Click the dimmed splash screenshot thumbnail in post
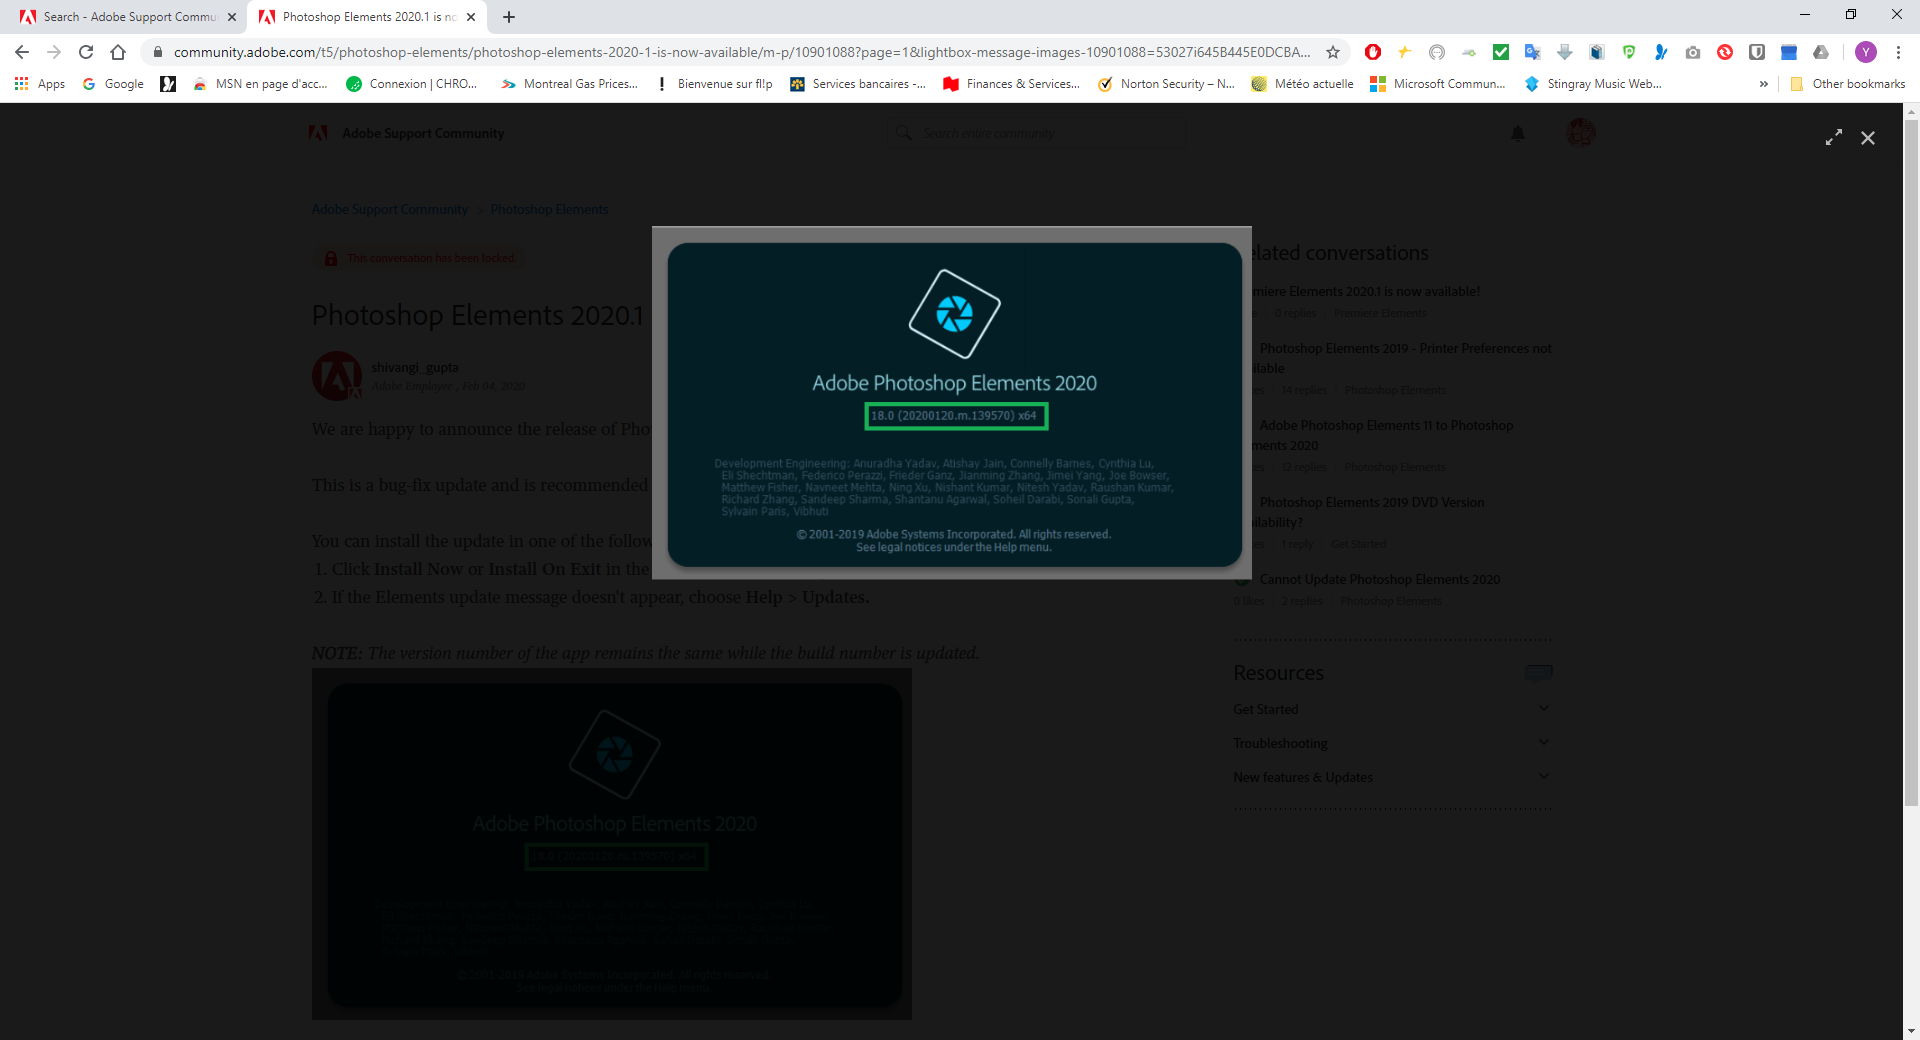Viewport: 1920px width, 1040px height. click(x=612, y=844)
